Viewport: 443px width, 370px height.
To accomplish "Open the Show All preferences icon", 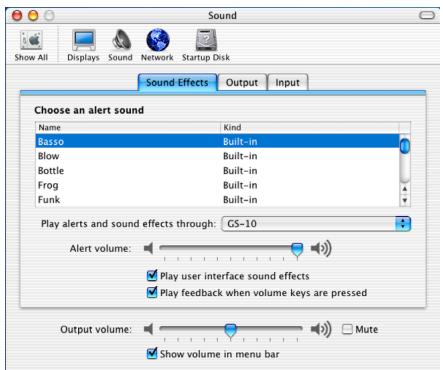I will [x=31, y=46].
